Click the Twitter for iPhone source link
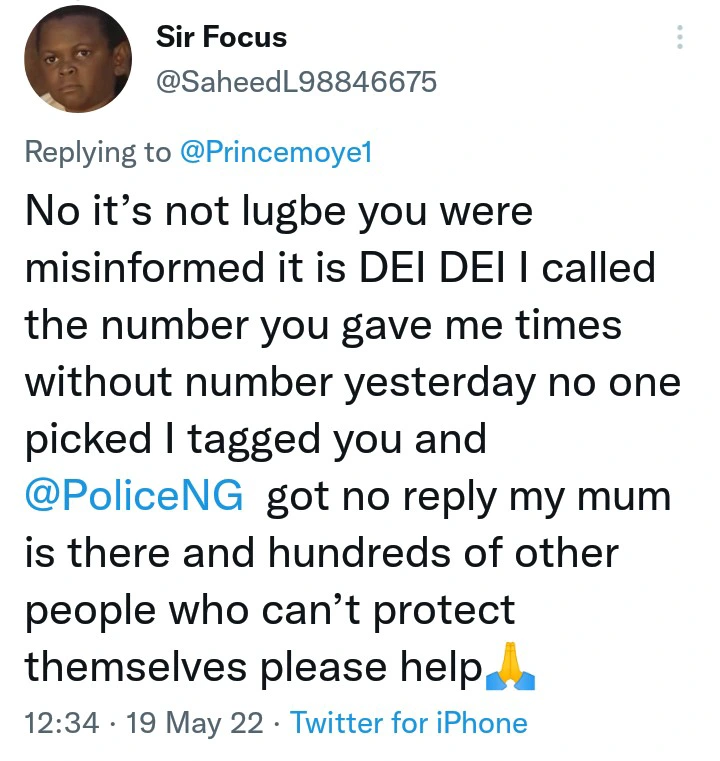The height and width of the screenshot is (761, 720). [408, 721]
